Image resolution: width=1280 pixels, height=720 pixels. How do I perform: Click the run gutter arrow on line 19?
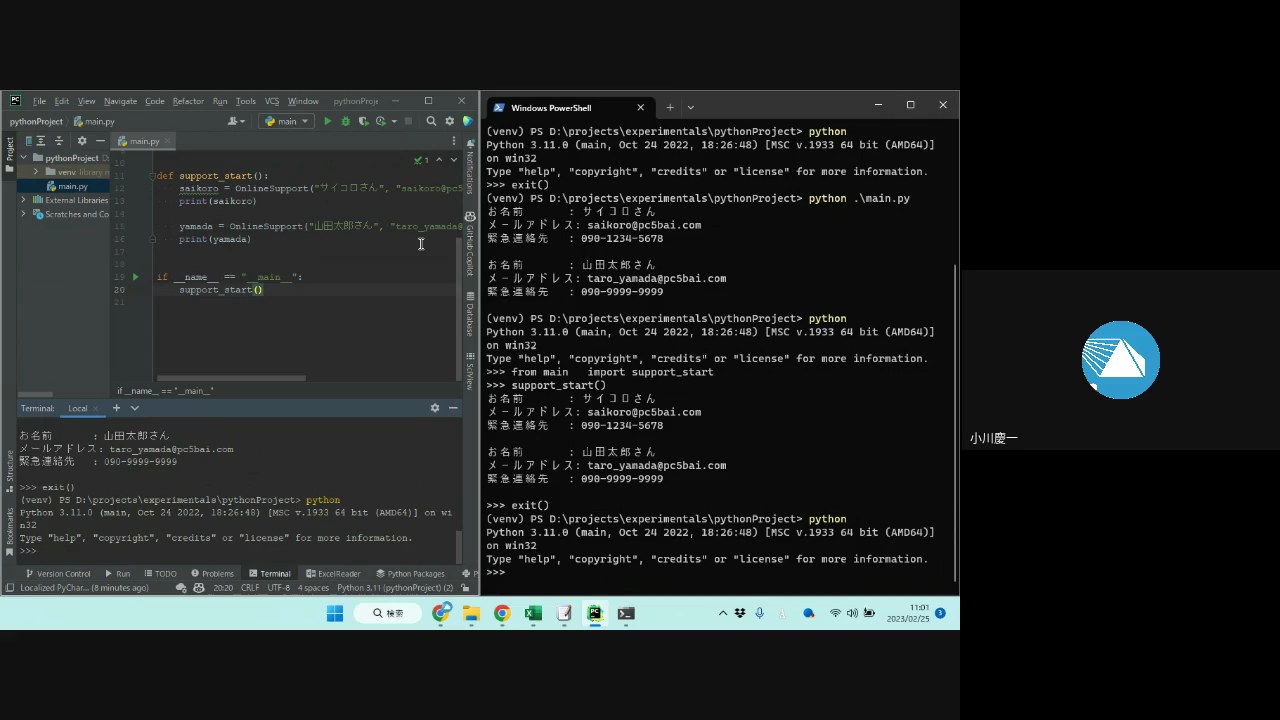pos(135,277)
